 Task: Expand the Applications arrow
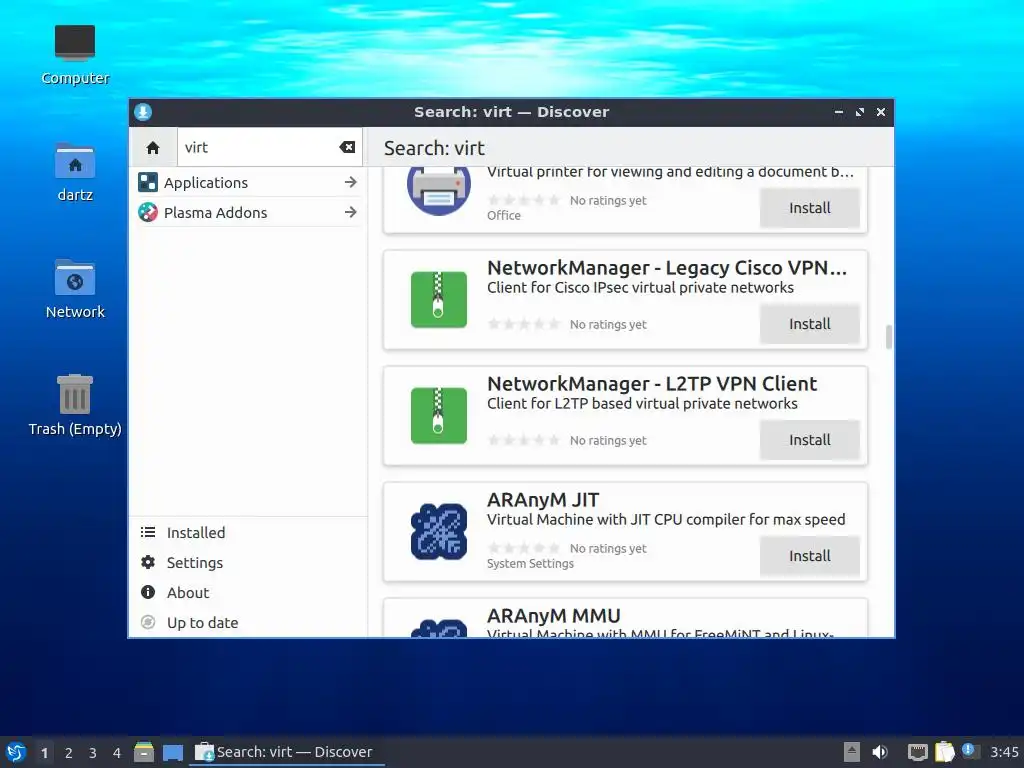point(351,182)
